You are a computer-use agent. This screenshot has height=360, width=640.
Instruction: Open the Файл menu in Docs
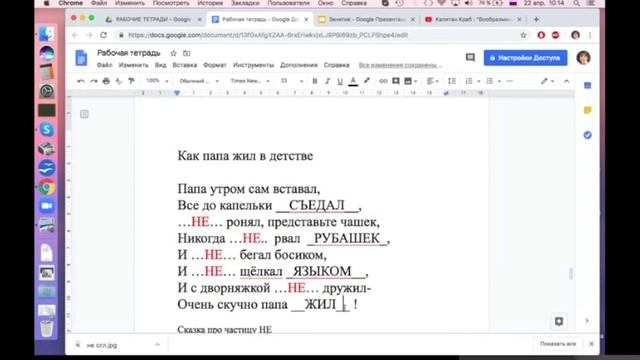pos(104,65)
